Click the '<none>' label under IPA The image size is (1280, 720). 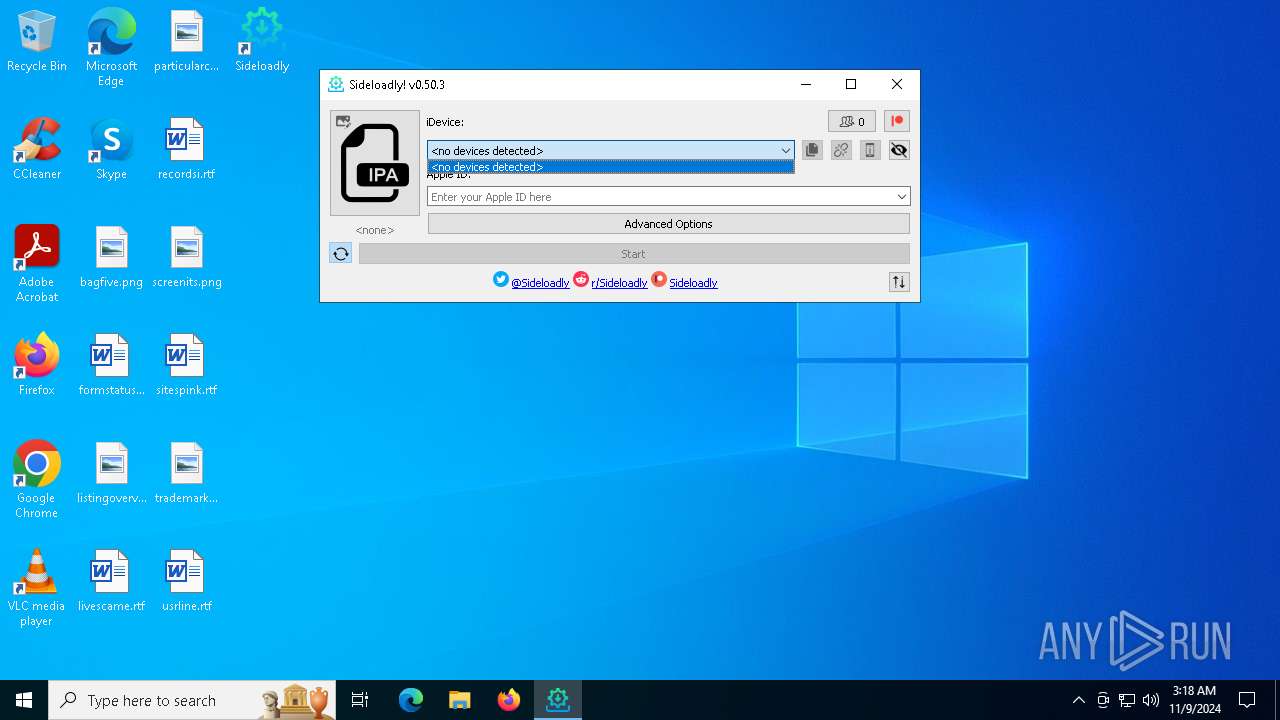(x=375, y=230)
